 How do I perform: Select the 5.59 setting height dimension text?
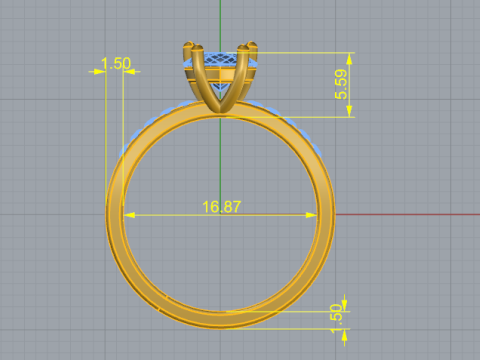click(341, 84)
